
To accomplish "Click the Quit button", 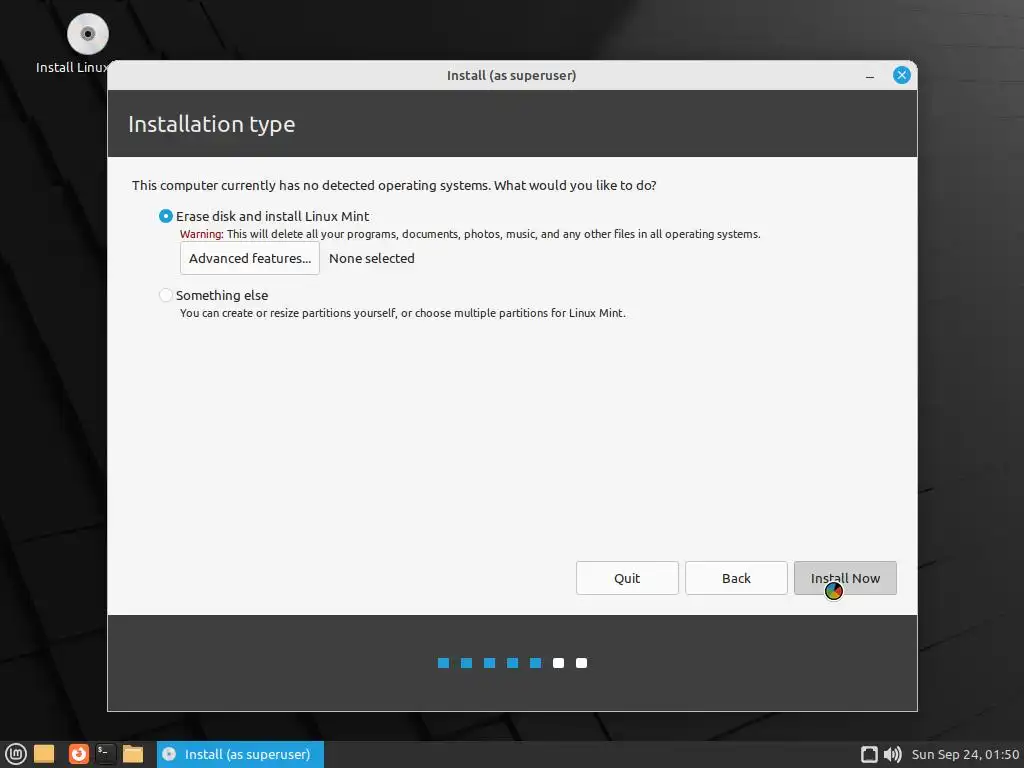I will (627, 578).
